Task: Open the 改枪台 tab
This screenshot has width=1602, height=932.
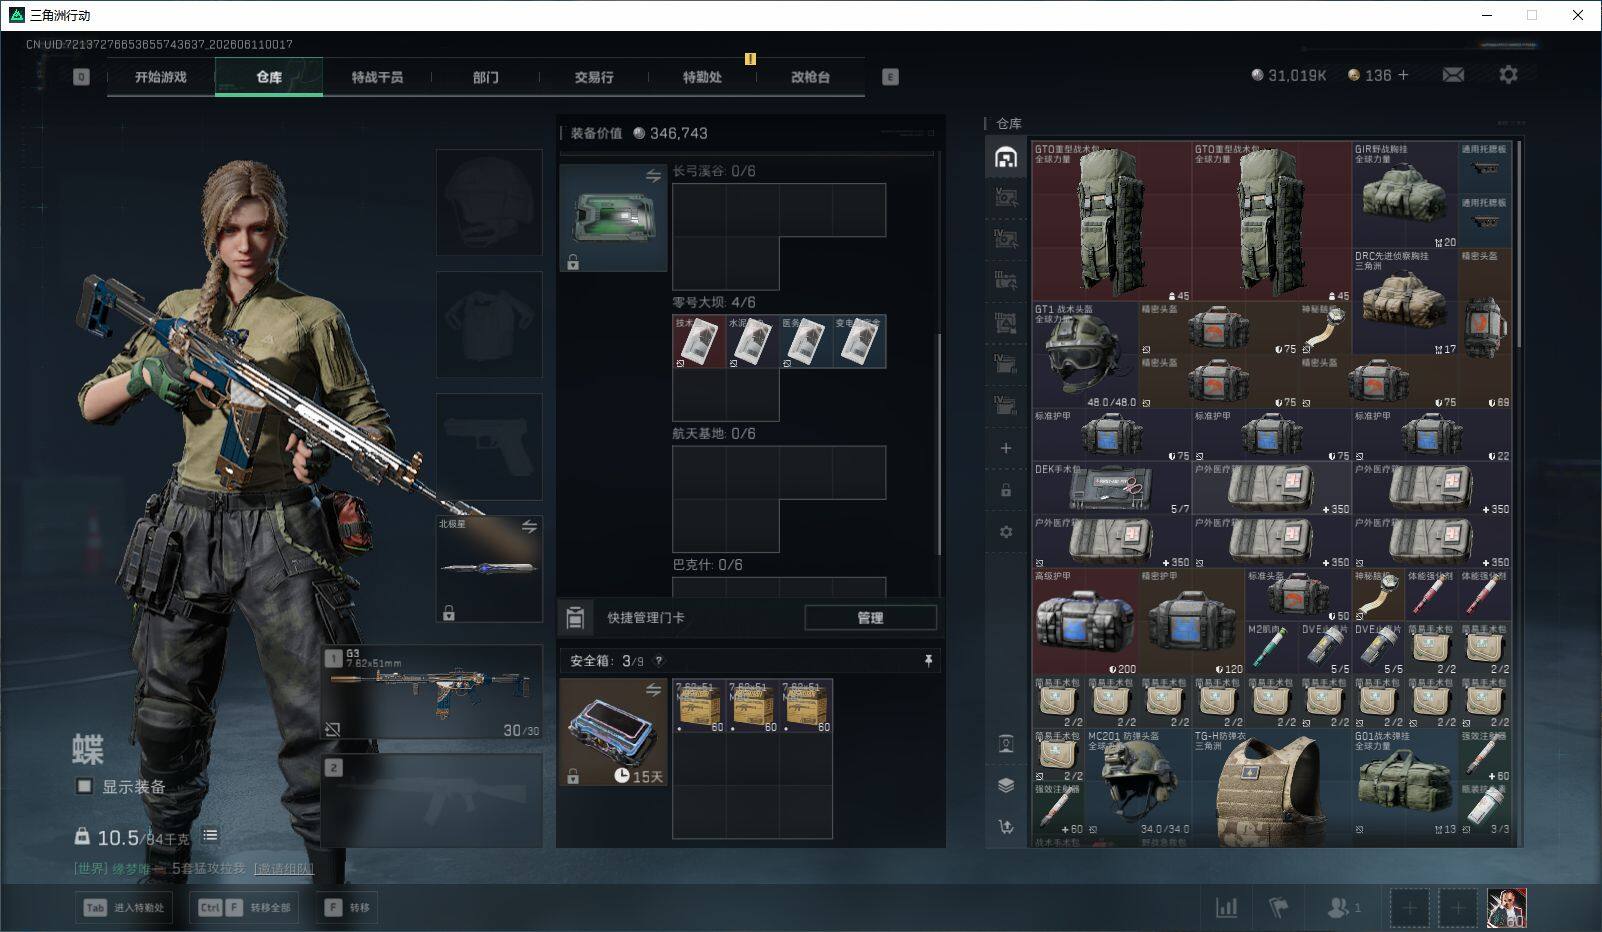Action: tap(810, 77)
